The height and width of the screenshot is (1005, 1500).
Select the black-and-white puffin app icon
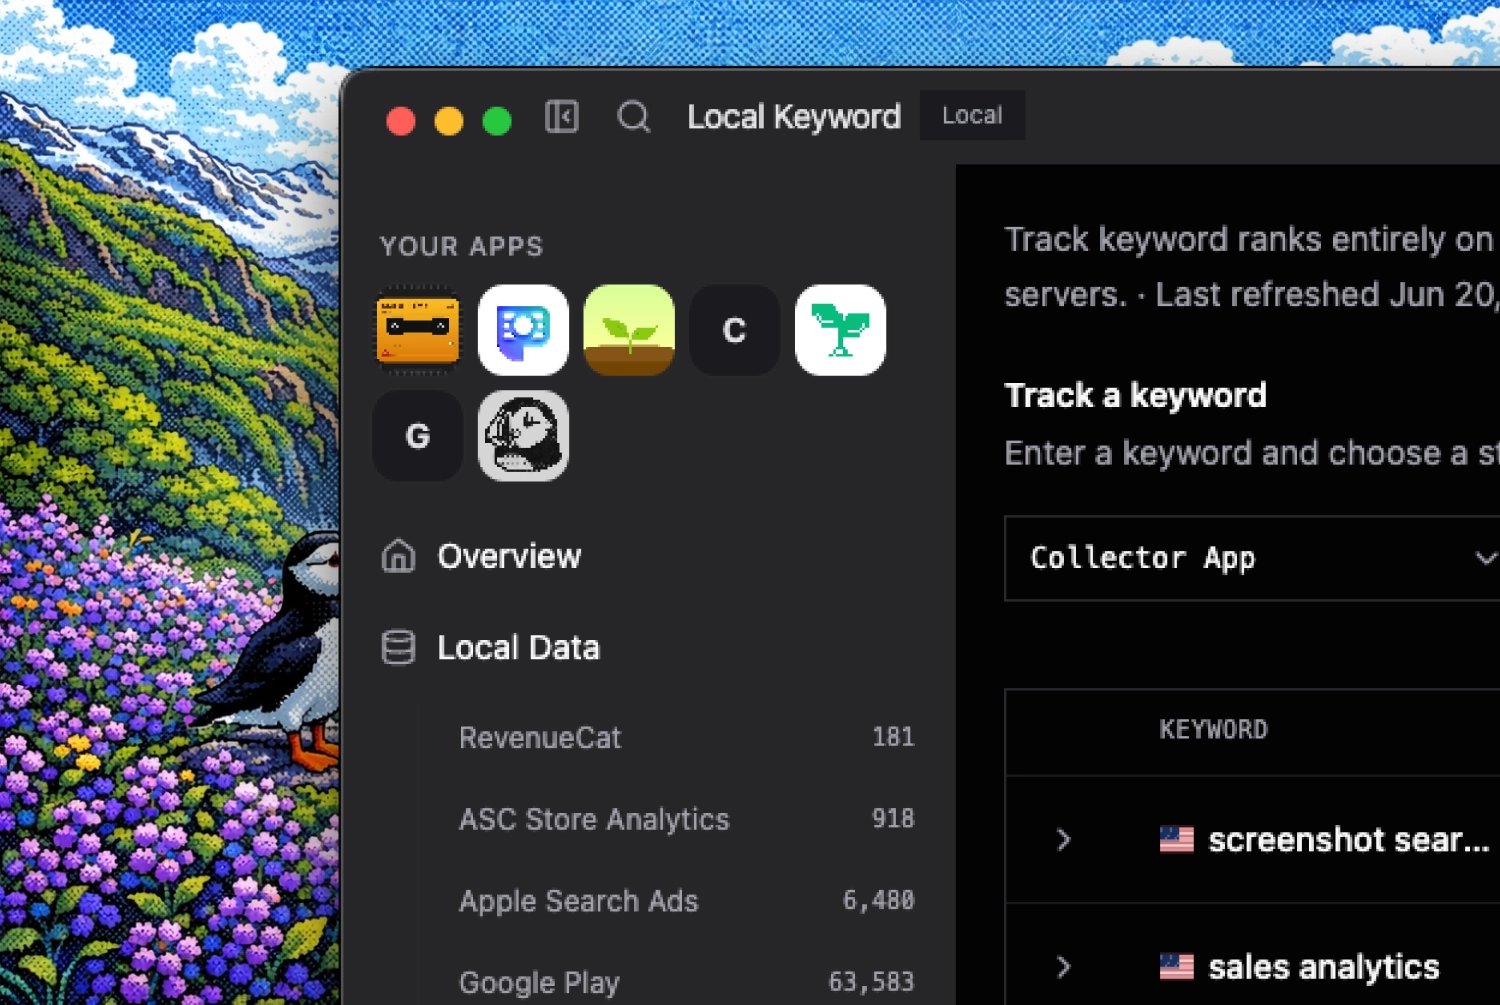point(523,436)
